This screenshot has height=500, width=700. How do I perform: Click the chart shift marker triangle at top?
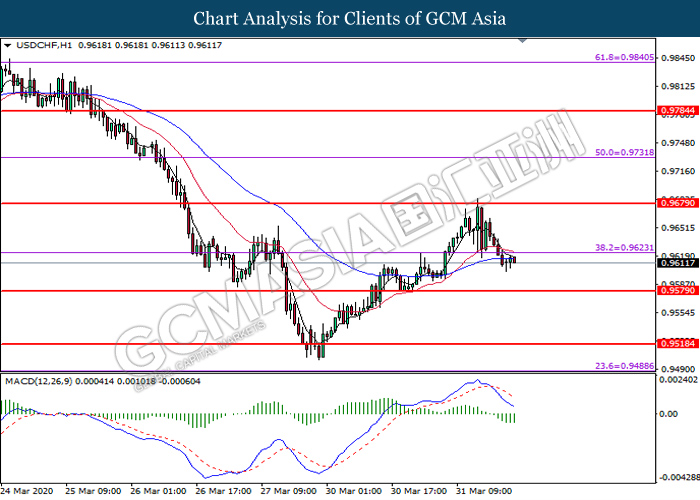(522, 41)
